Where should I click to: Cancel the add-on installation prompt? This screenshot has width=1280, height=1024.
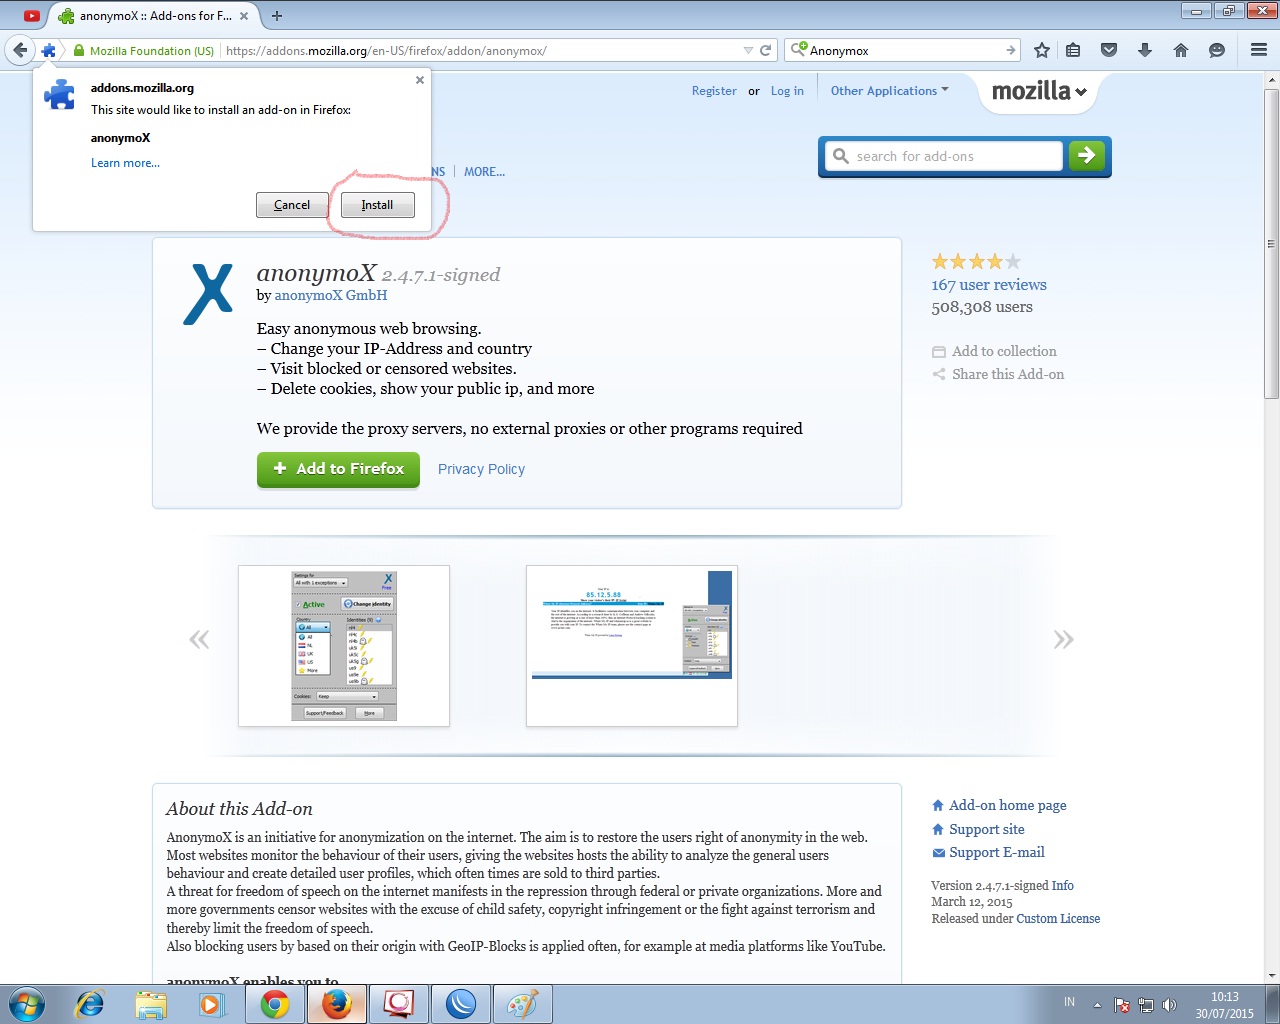click(x=292, y=204)
